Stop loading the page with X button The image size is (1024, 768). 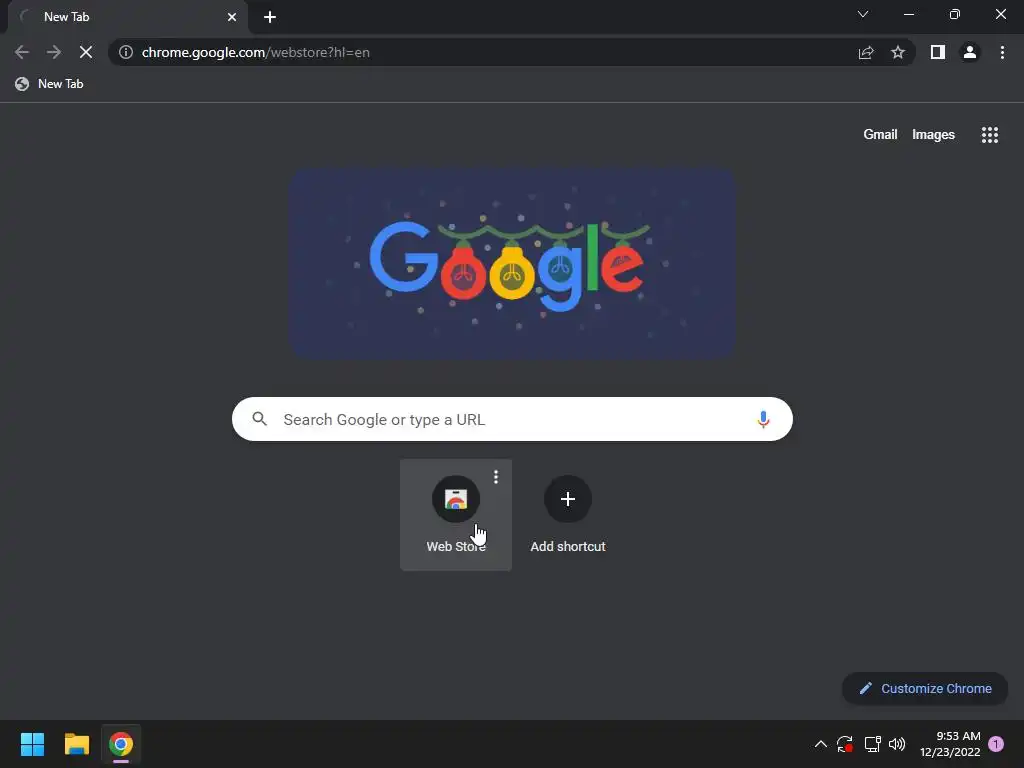tap(86, 52)
